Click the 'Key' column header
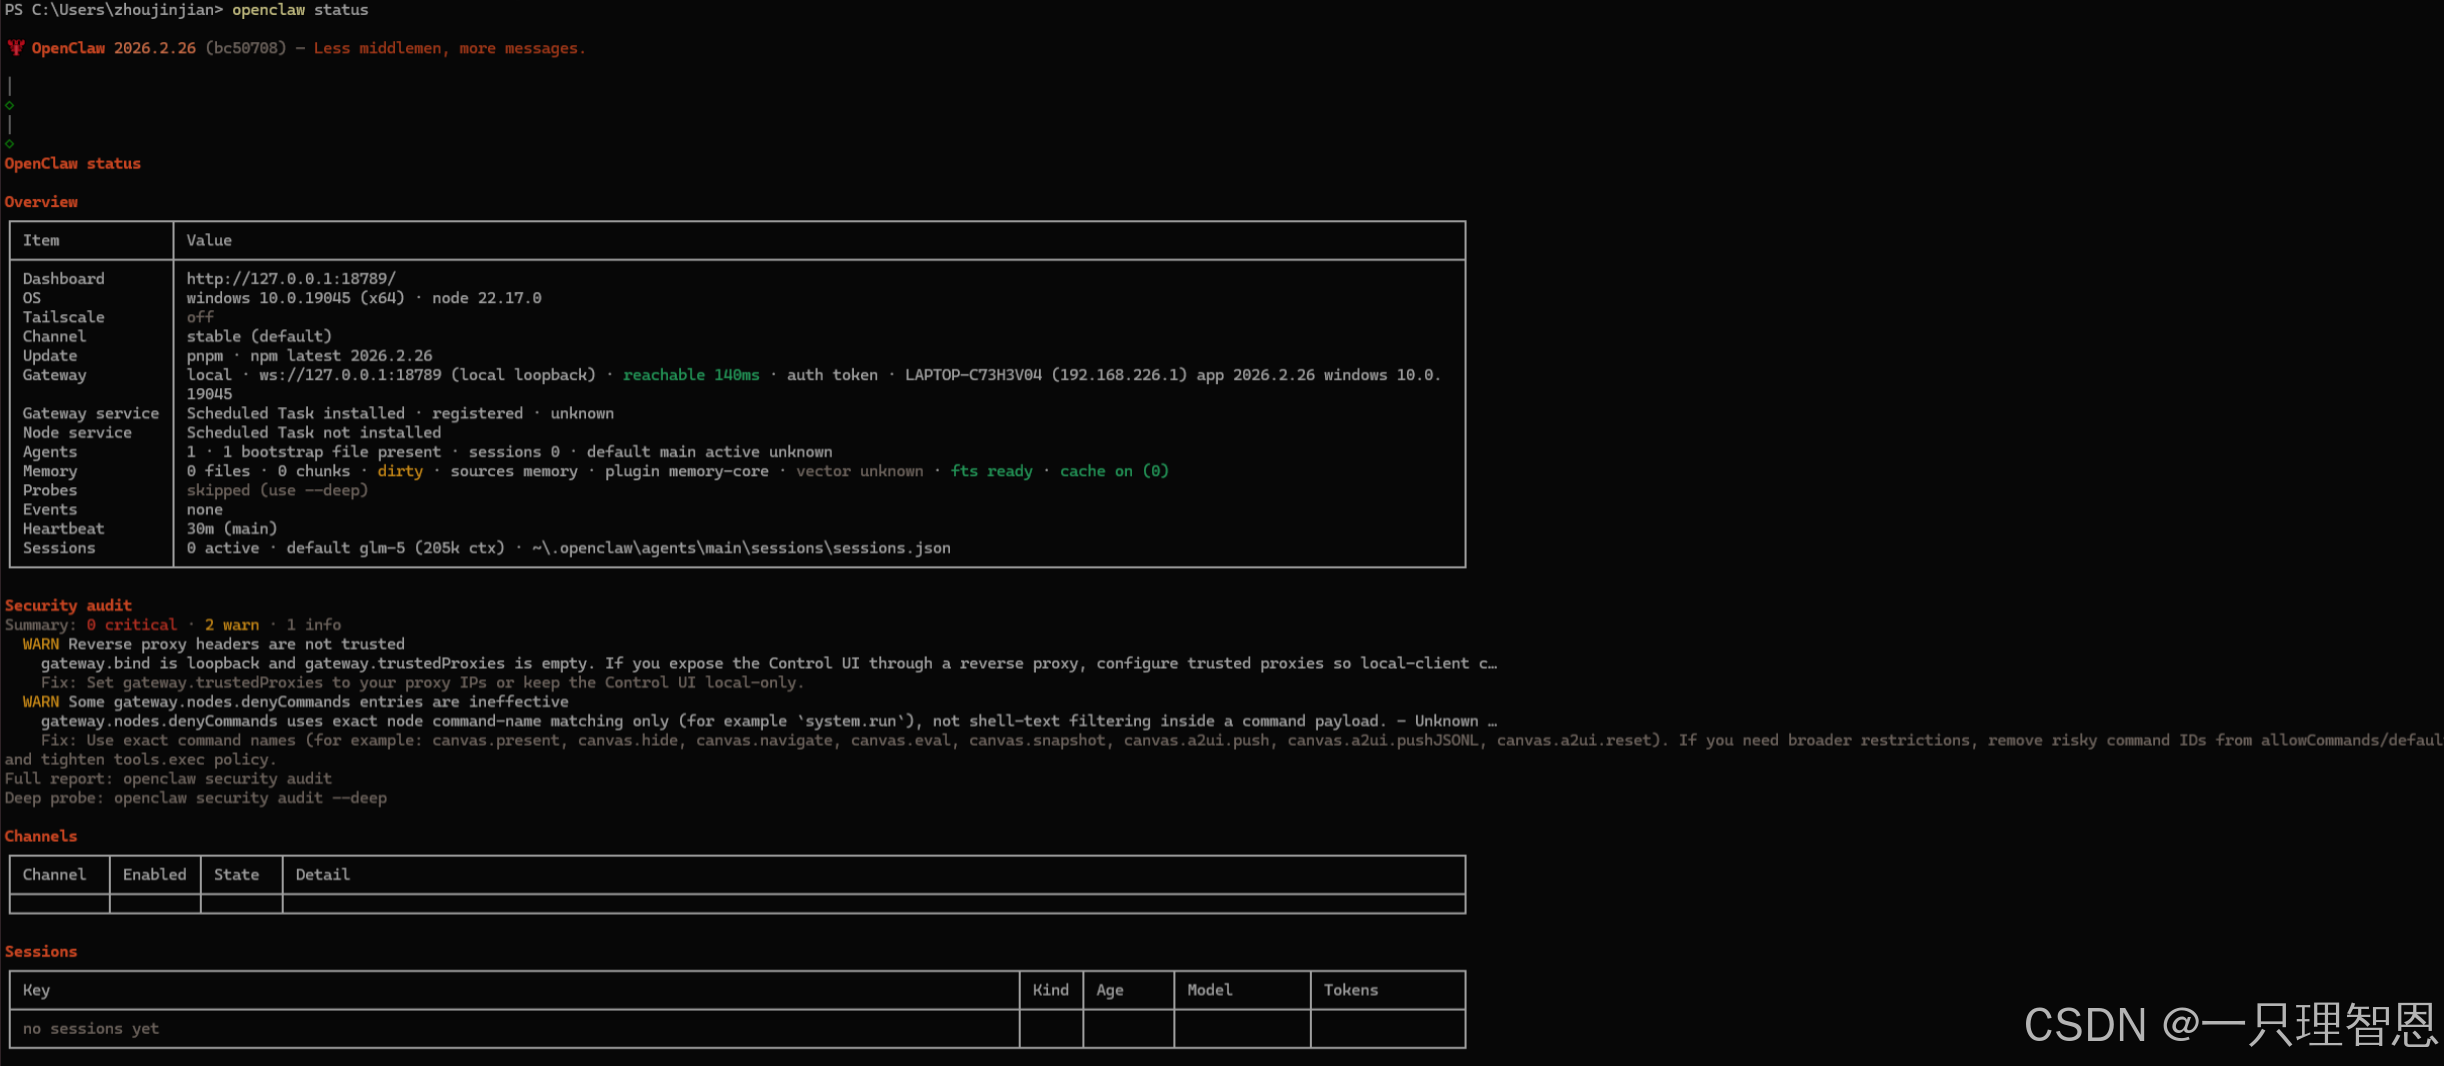 click(x=36, y=990)
